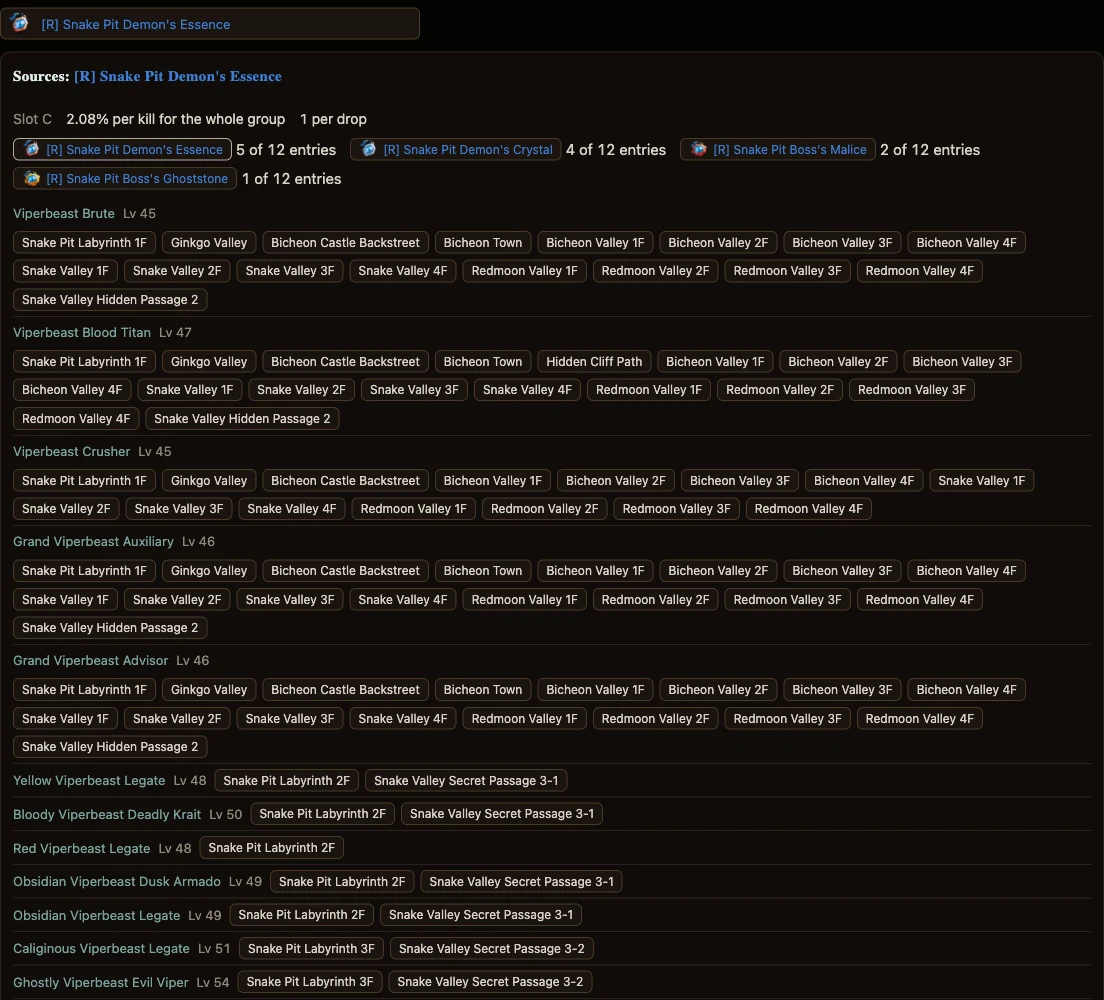Click Snake Pit Labyrinth 1F under Viperbeast Brute

pos(84,242)
